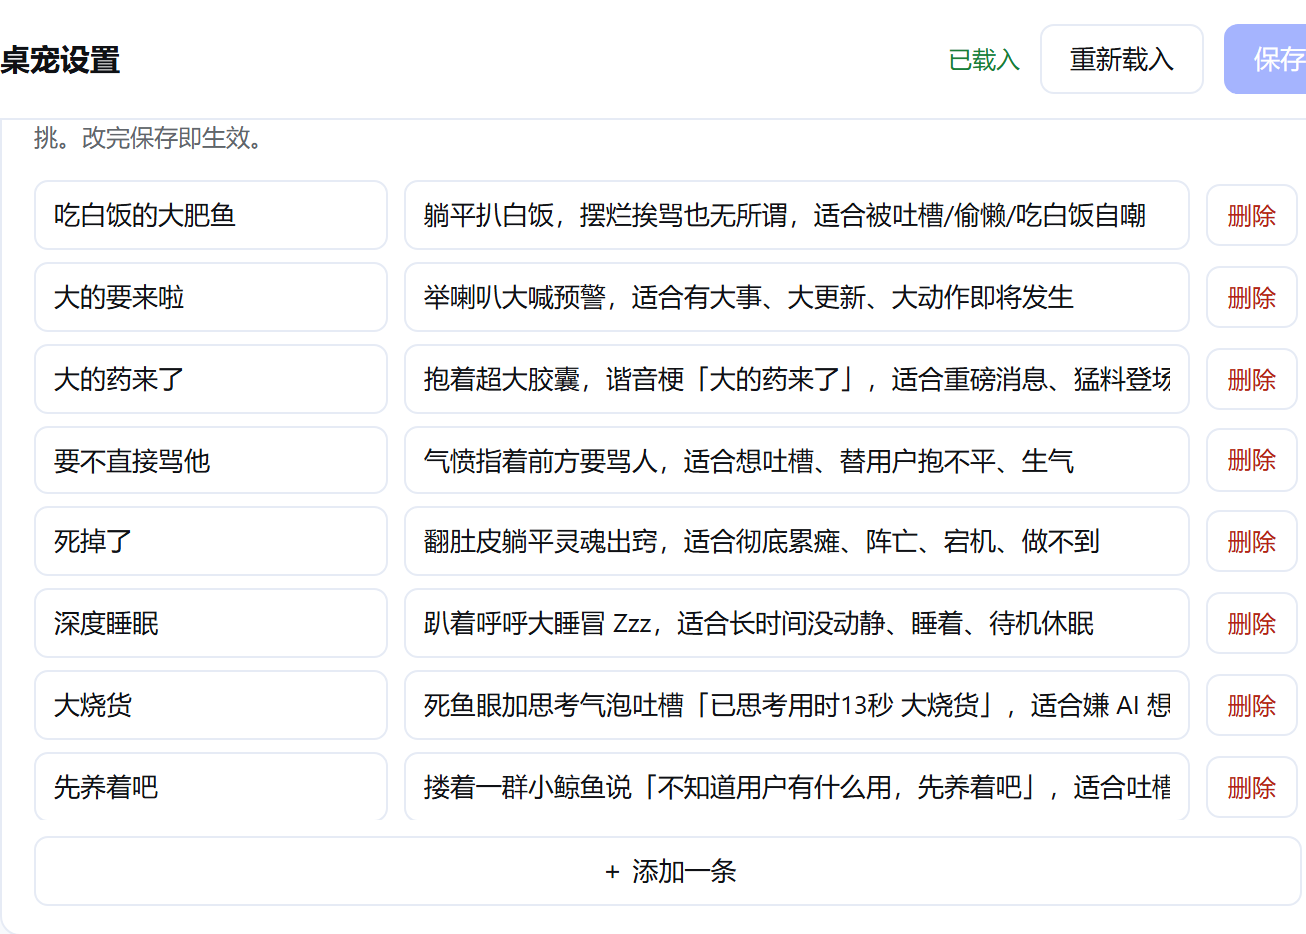Click the 已载入 status text
Screen dimensions: 1306x934
pyautogui.click(x=984, y=60)
